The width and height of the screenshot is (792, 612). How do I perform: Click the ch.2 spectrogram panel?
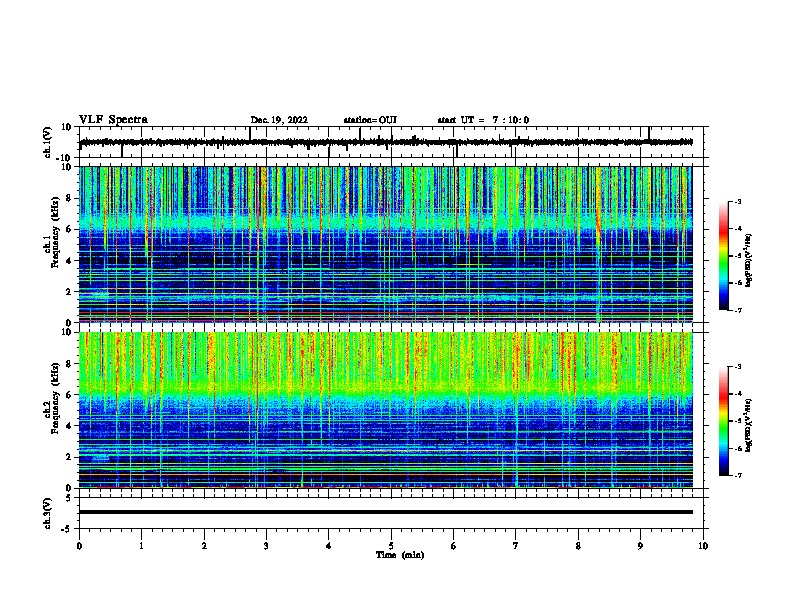(x=386, y=410)
